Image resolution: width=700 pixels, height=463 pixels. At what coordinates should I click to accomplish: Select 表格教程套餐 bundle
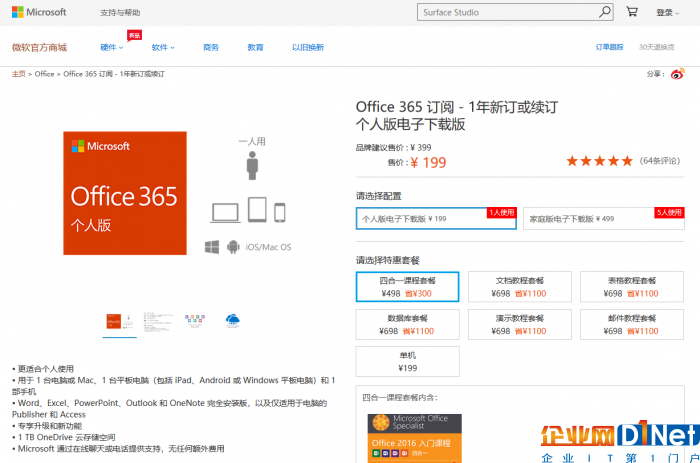[632, 287]
